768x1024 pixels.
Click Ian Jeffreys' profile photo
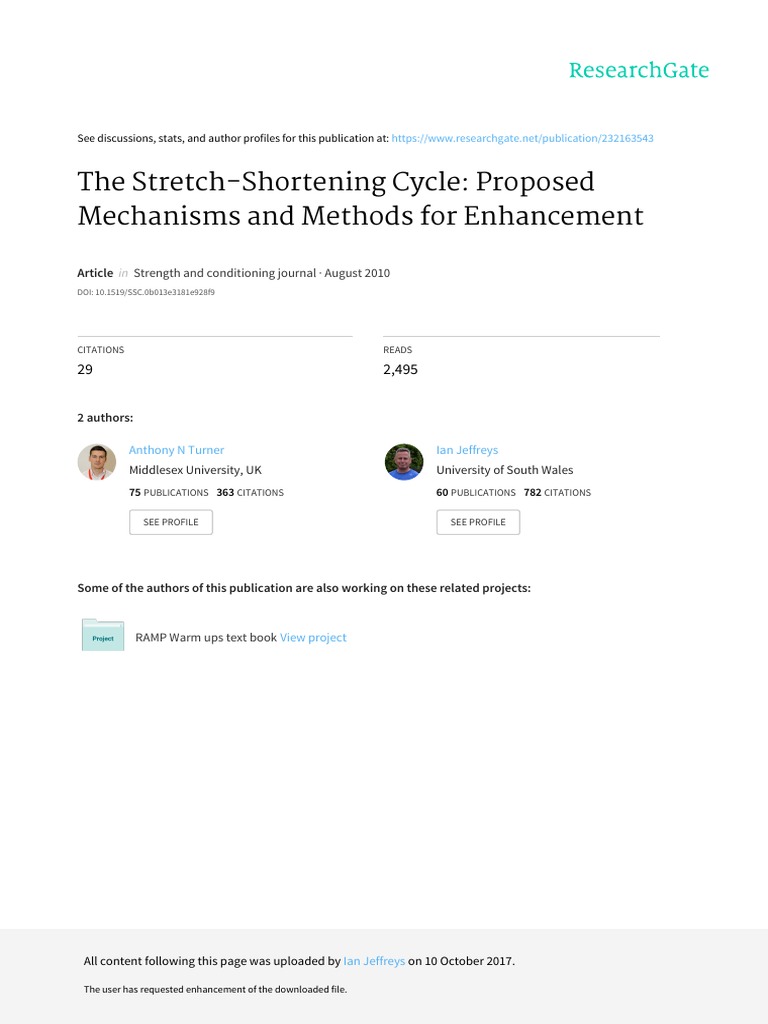click(x=404, y=462)
